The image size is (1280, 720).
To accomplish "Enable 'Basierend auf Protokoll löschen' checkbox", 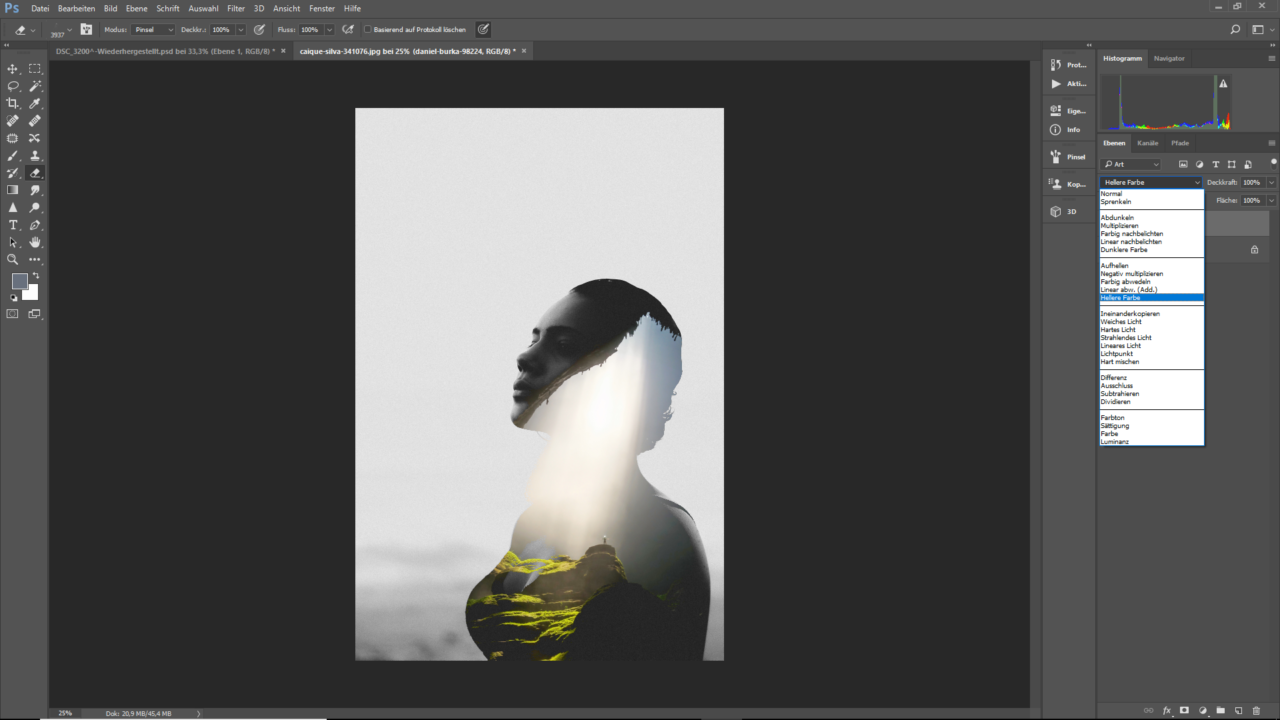I will click(368, 30).
